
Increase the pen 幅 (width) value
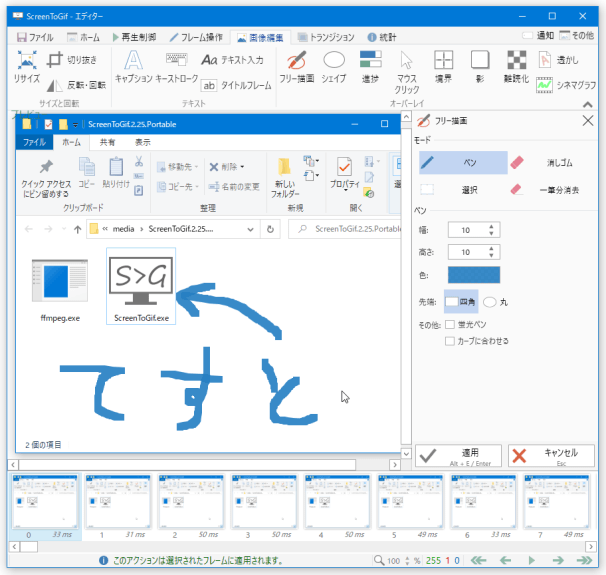pos(491,225)
